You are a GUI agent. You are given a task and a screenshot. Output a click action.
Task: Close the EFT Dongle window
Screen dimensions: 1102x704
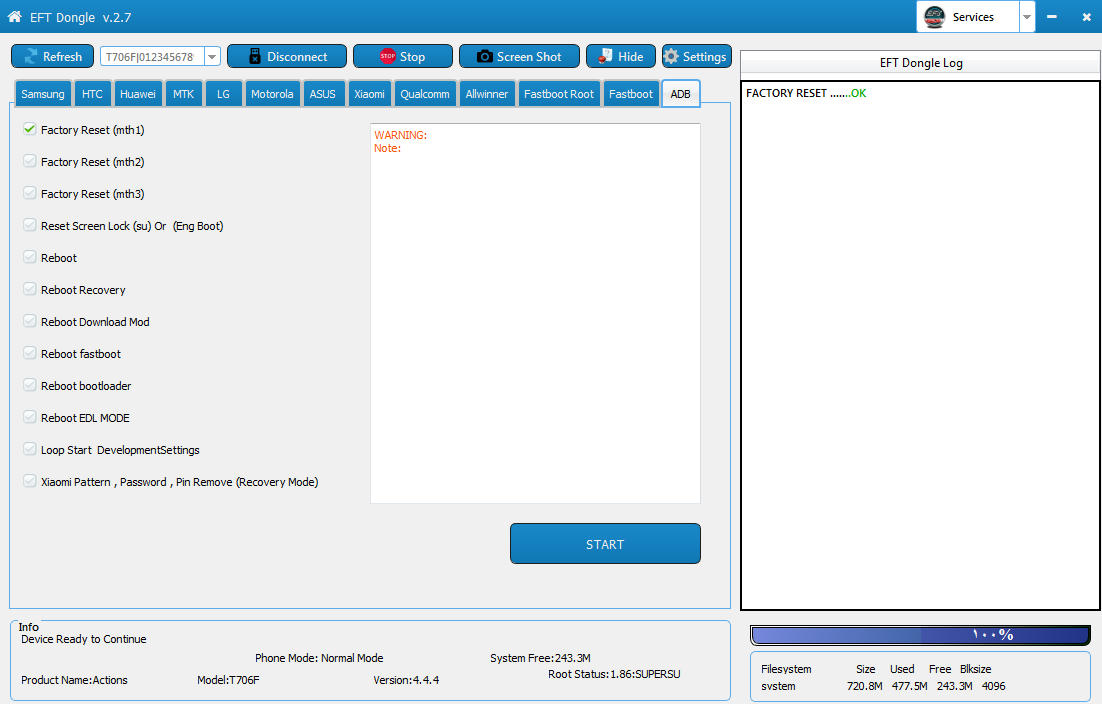(x=1087, y=16)
